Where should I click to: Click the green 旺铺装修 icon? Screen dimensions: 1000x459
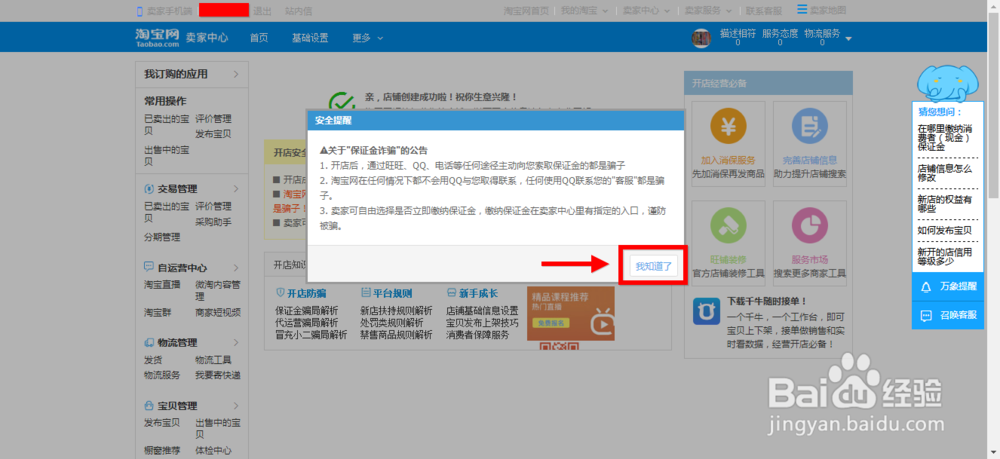click(x=728, y=226)
